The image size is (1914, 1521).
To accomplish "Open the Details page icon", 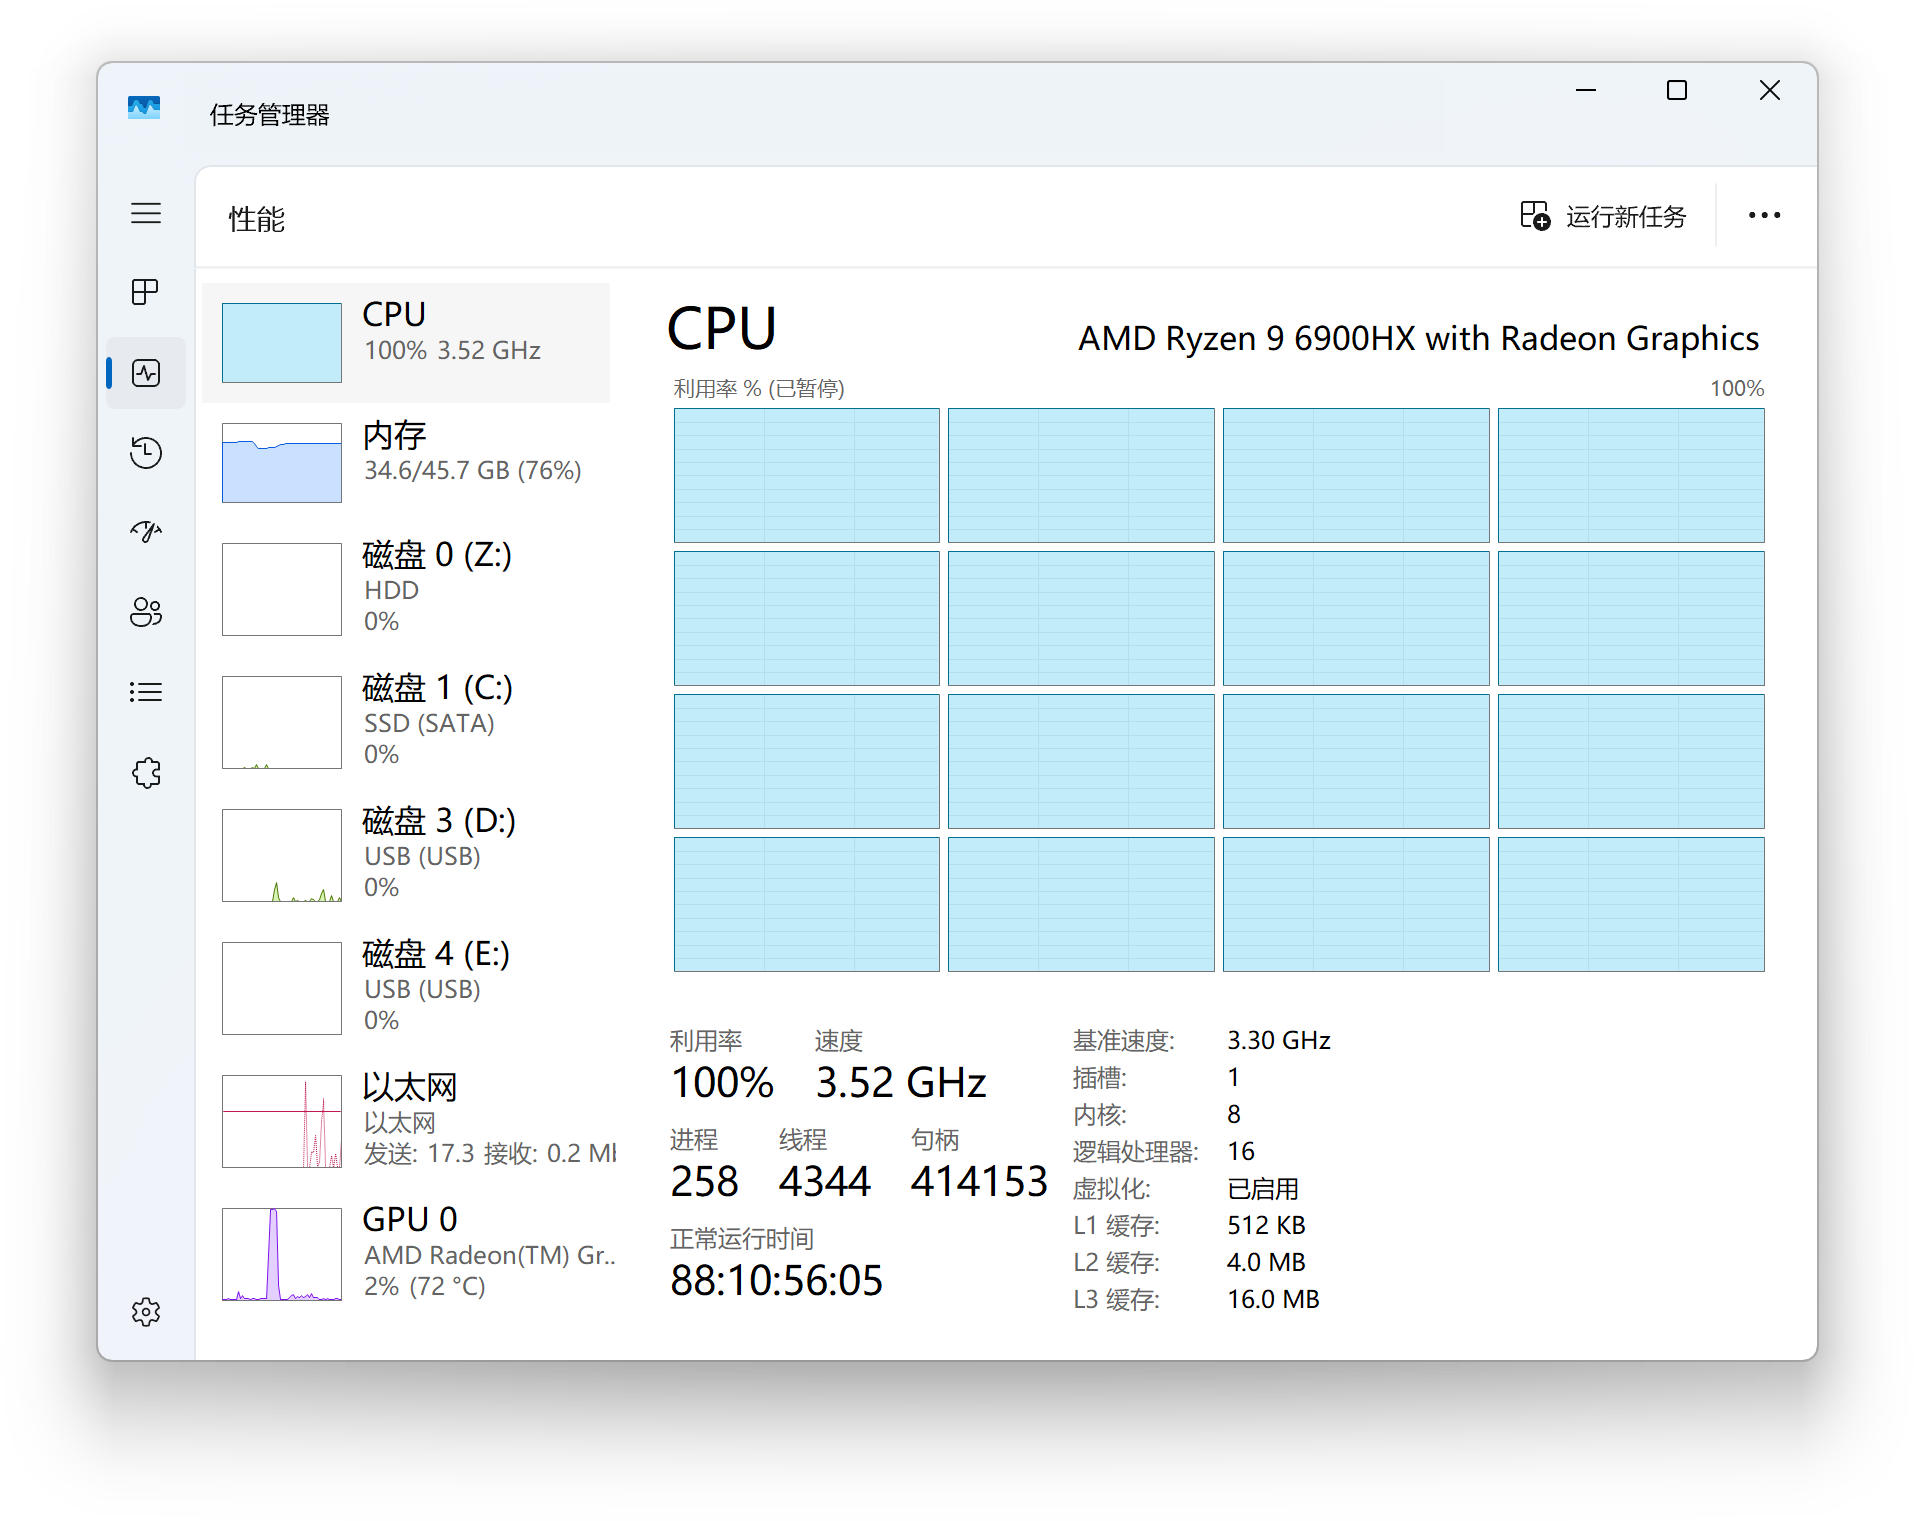I will (146, 692).
